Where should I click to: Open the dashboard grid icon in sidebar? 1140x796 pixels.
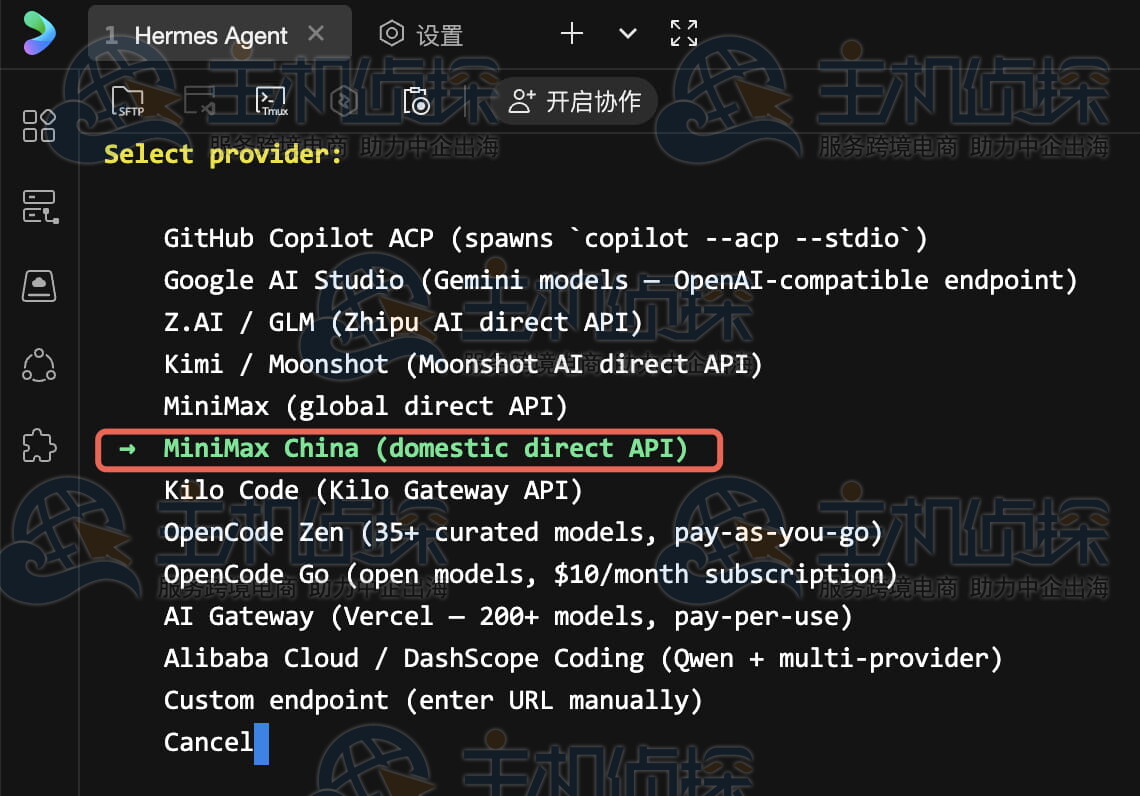(x=39, y=126)
